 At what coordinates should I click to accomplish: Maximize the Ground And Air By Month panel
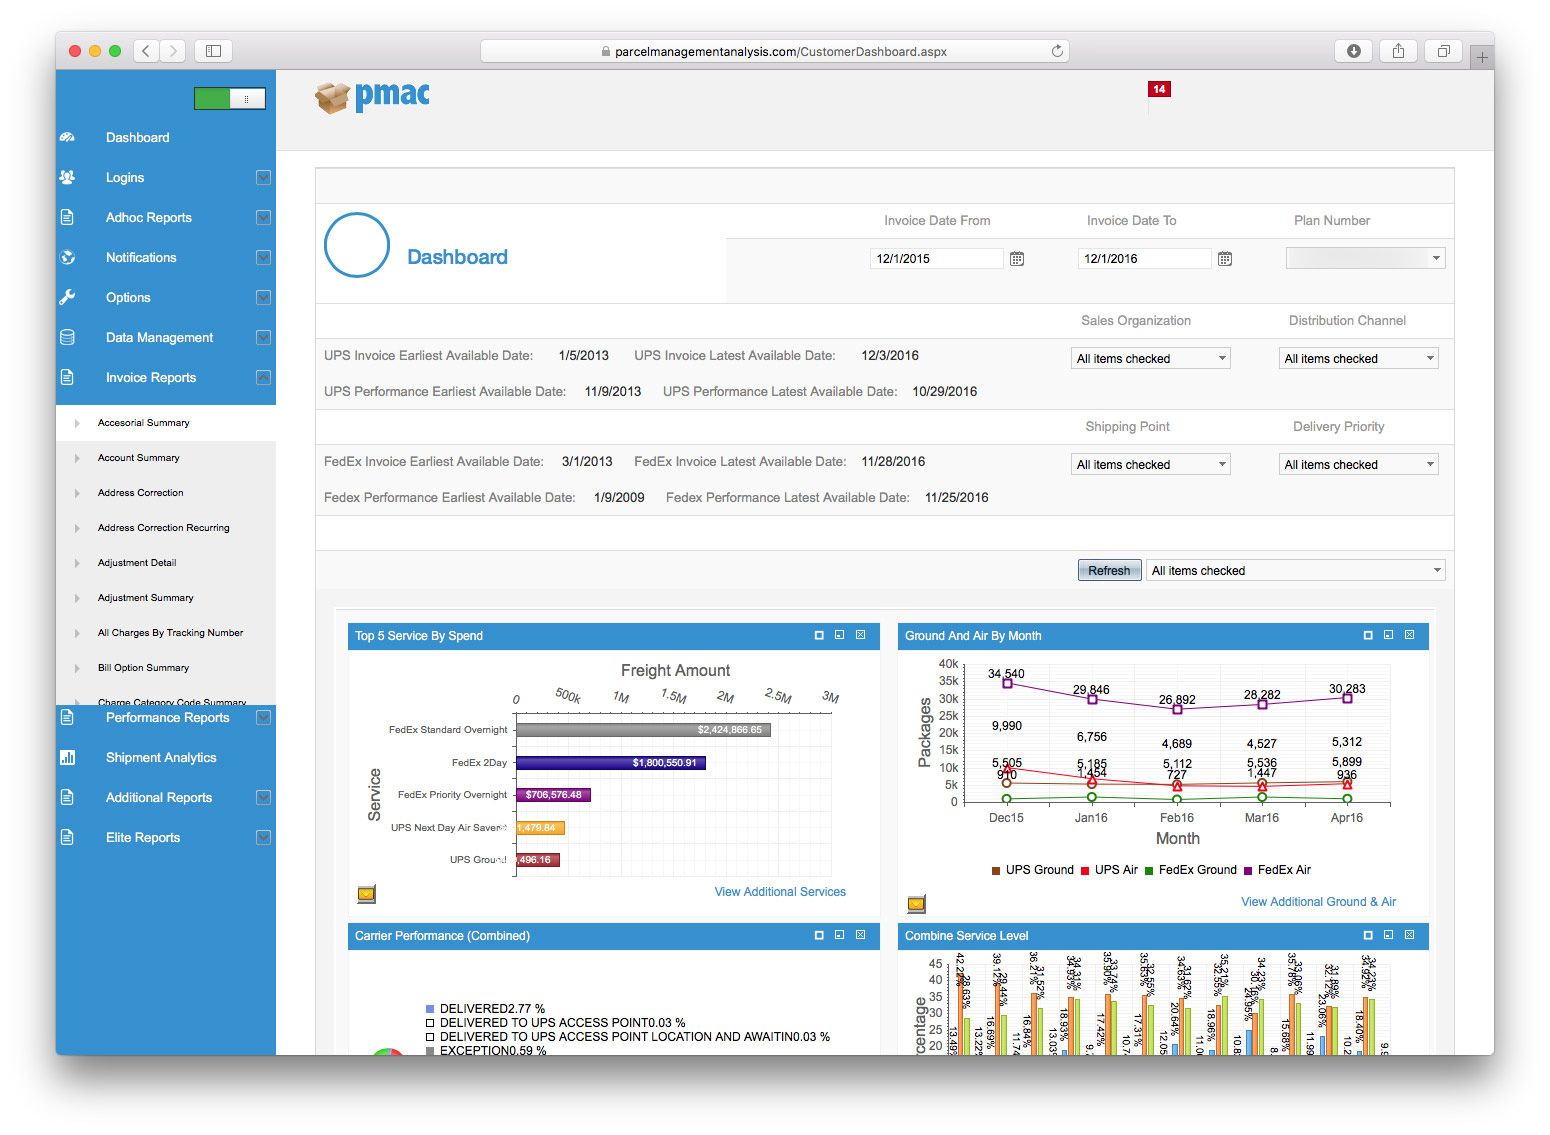[1388, 635]
